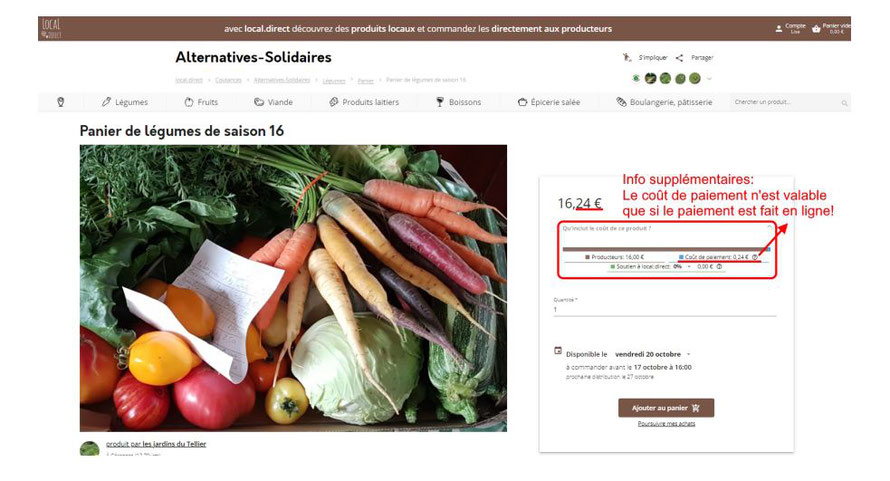
Task: Click the map location pin icon
Action: point(61,102)
